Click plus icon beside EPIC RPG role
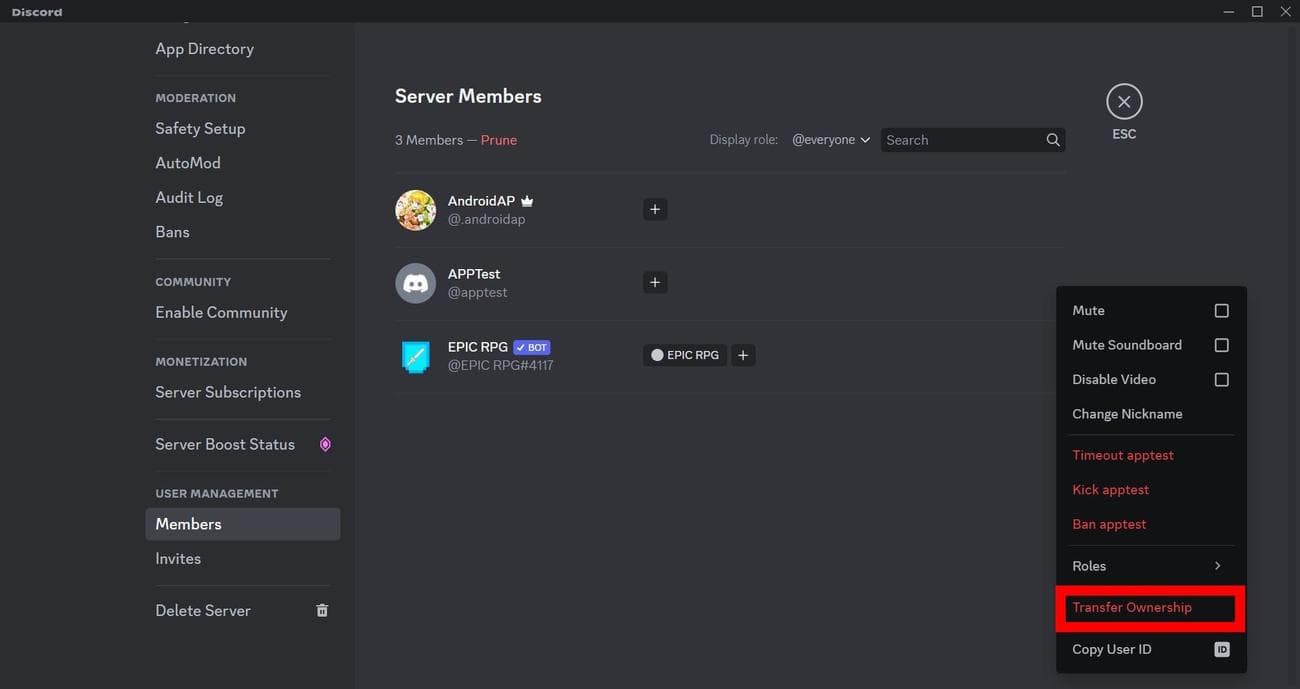Image resolution: width=1300 pixels, height=689 pixels. pos(743,355)
